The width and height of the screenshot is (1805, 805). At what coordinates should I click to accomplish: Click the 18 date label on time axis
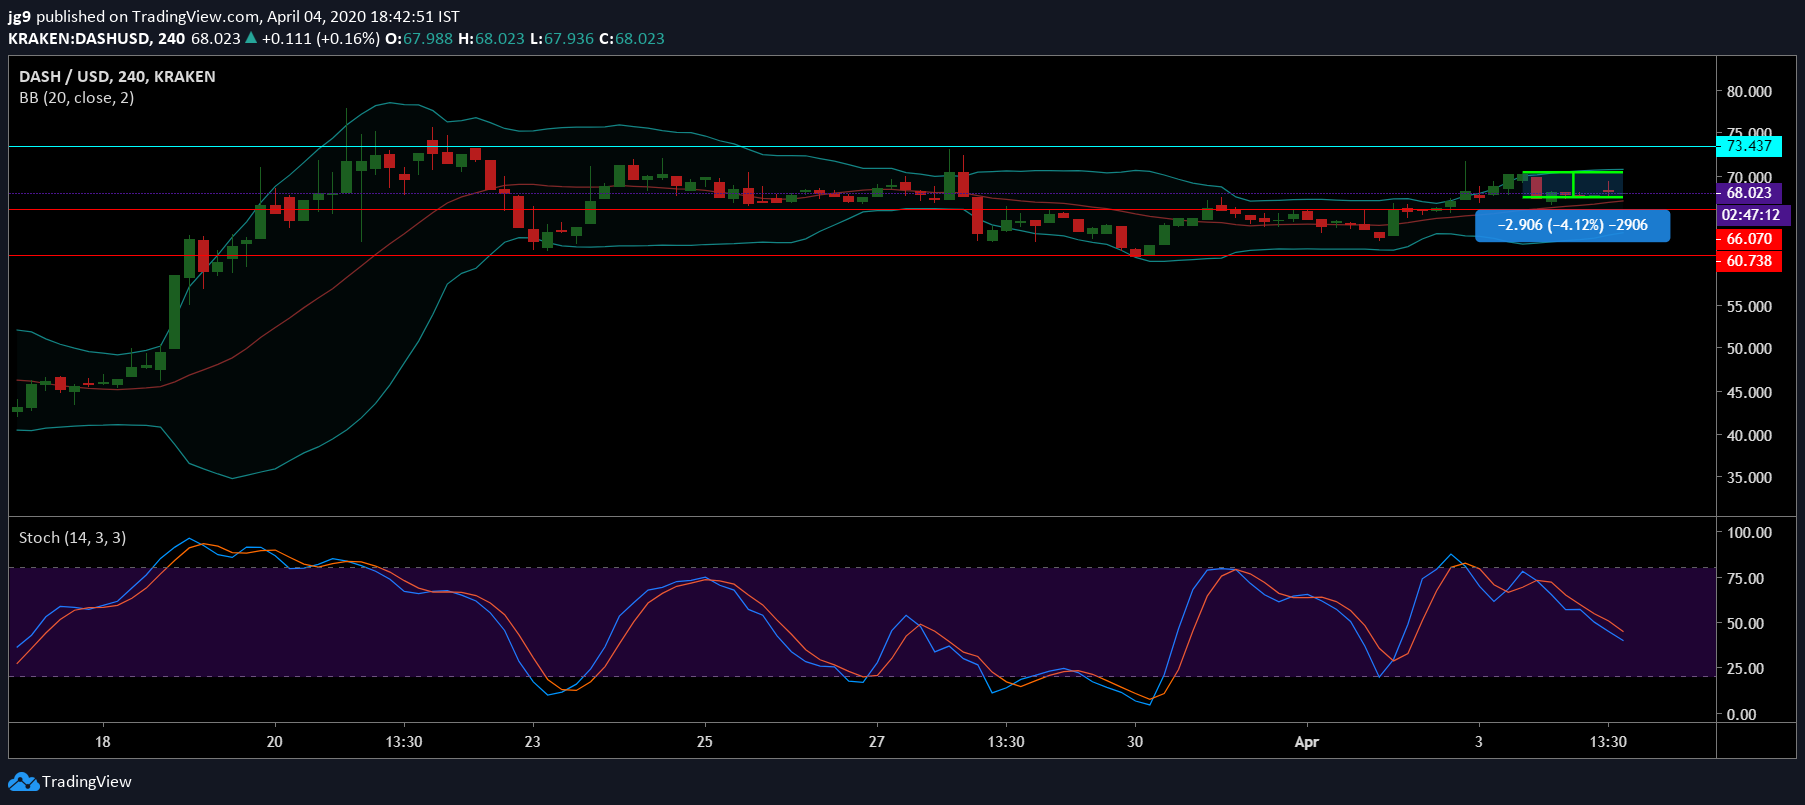(x=103, y=742)
